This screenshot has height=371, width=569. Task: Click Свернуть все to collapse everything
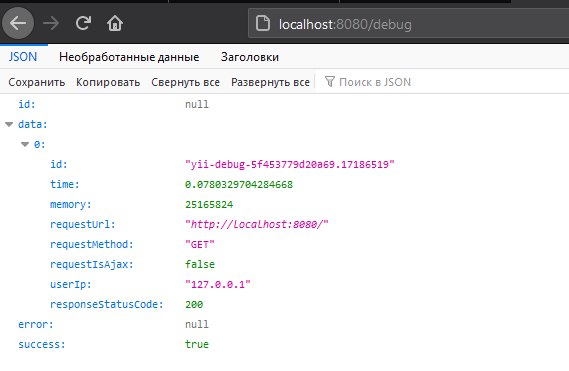(x=185, y=82)
